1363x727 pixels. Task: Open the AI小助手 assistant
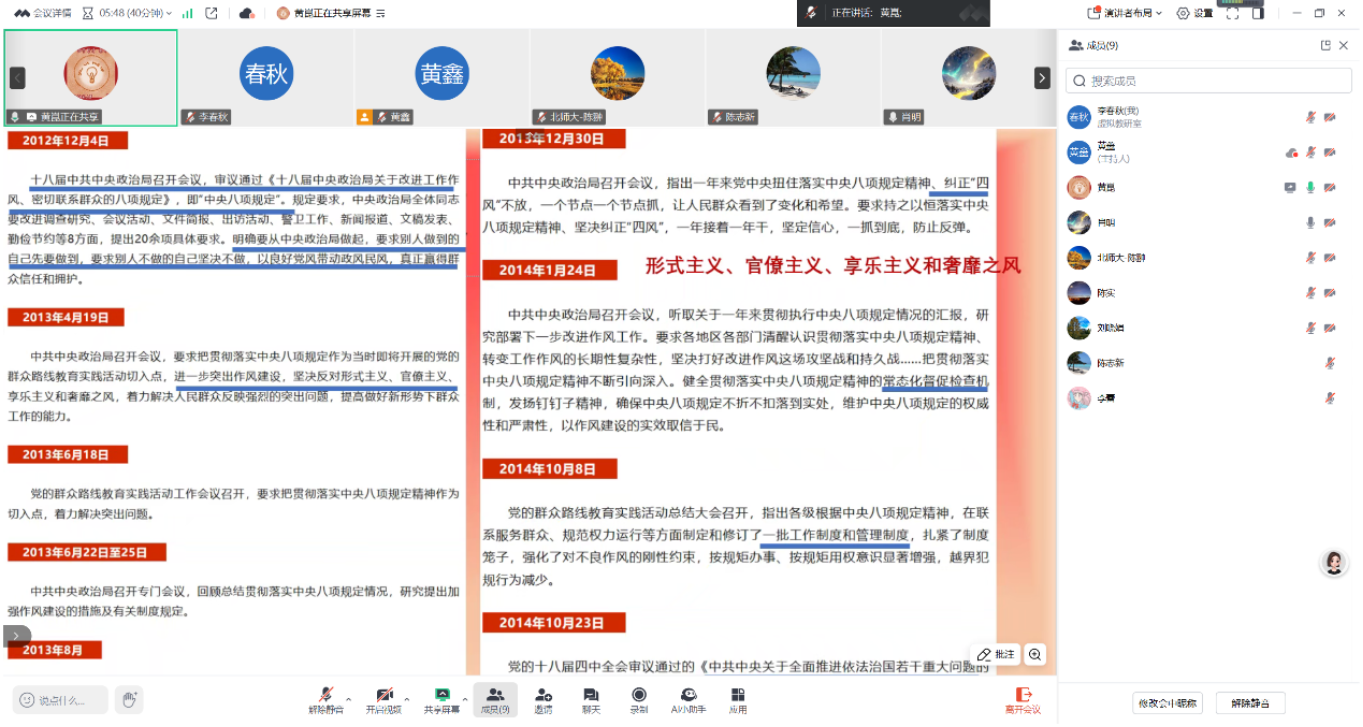tap(688, 699)
